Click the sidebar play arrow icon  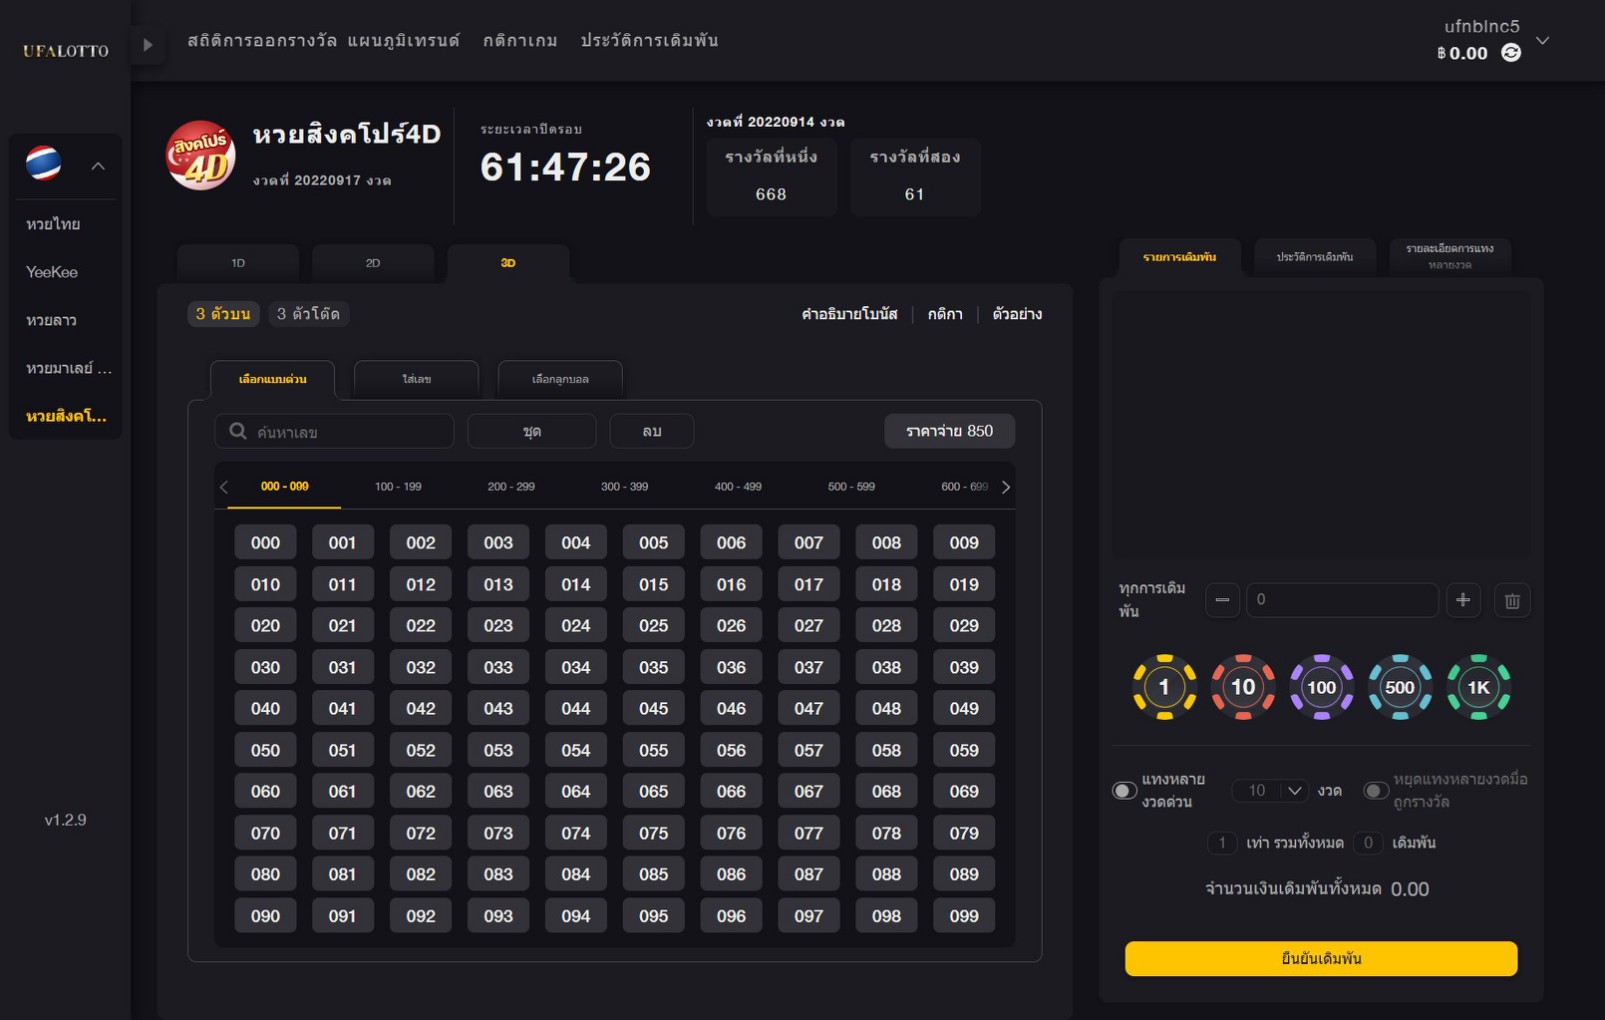click(x=148, y=45)
